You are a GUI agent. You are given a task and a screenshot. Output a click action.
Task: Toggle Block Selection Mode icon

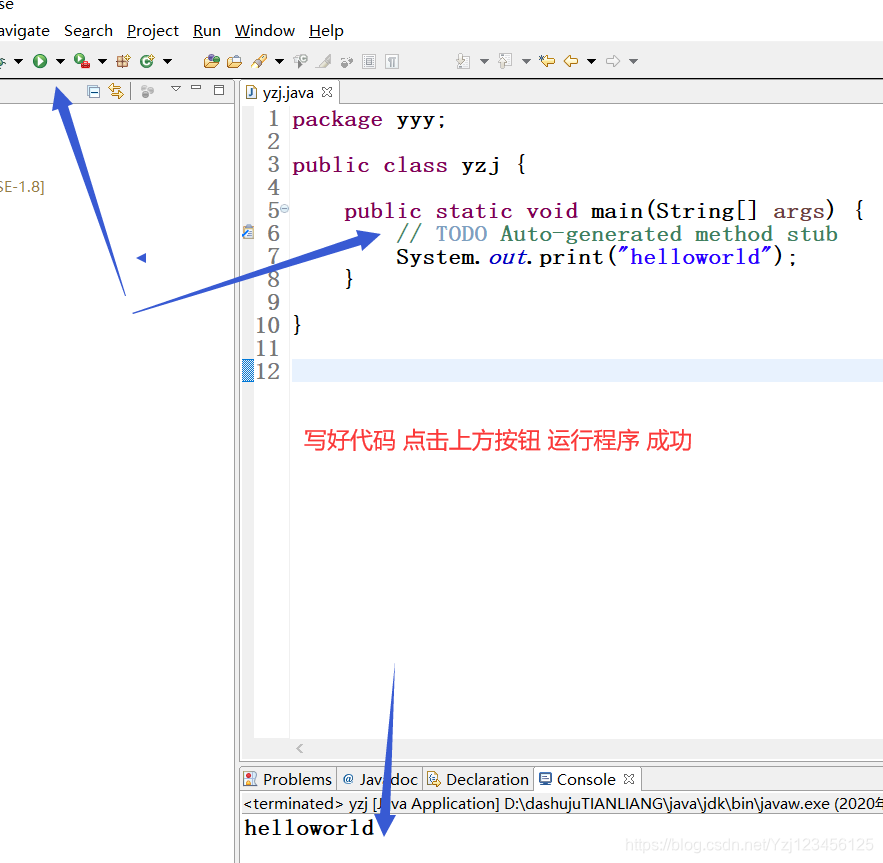coord(369,61)
